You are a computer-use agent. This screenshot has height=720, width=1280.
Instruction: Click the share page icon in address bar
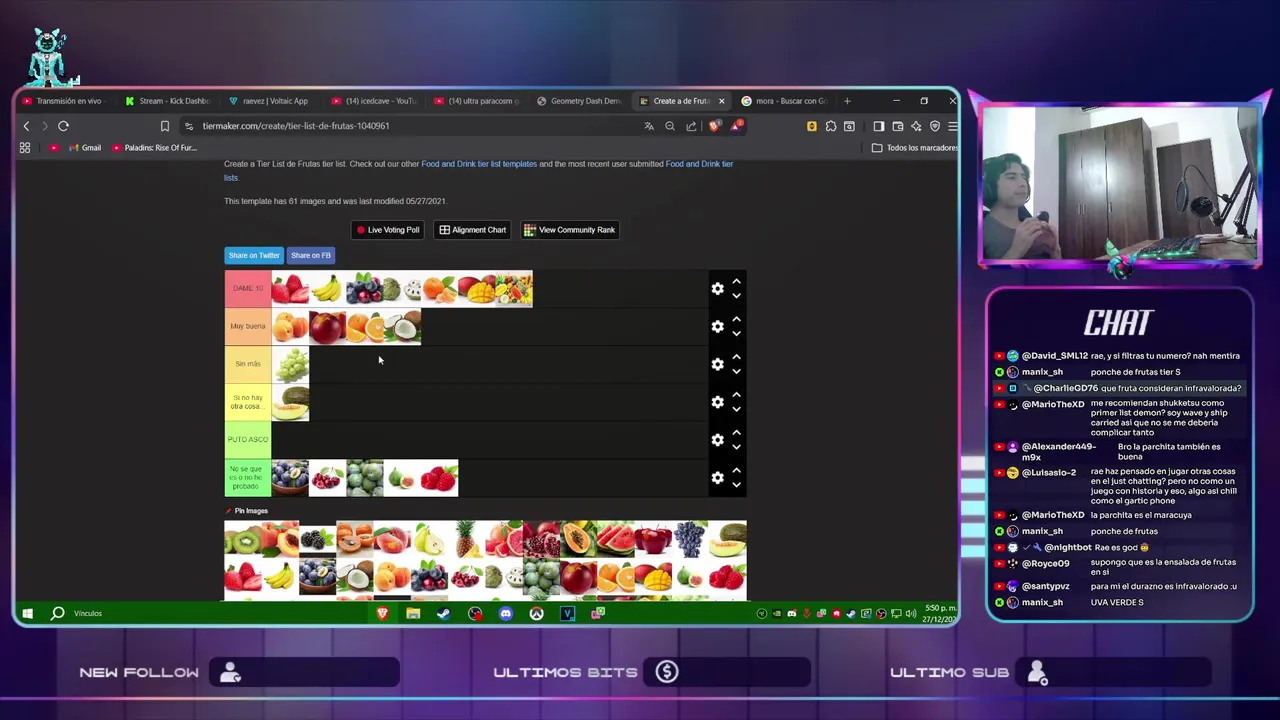pyautogui.click(x=691, y=126)
